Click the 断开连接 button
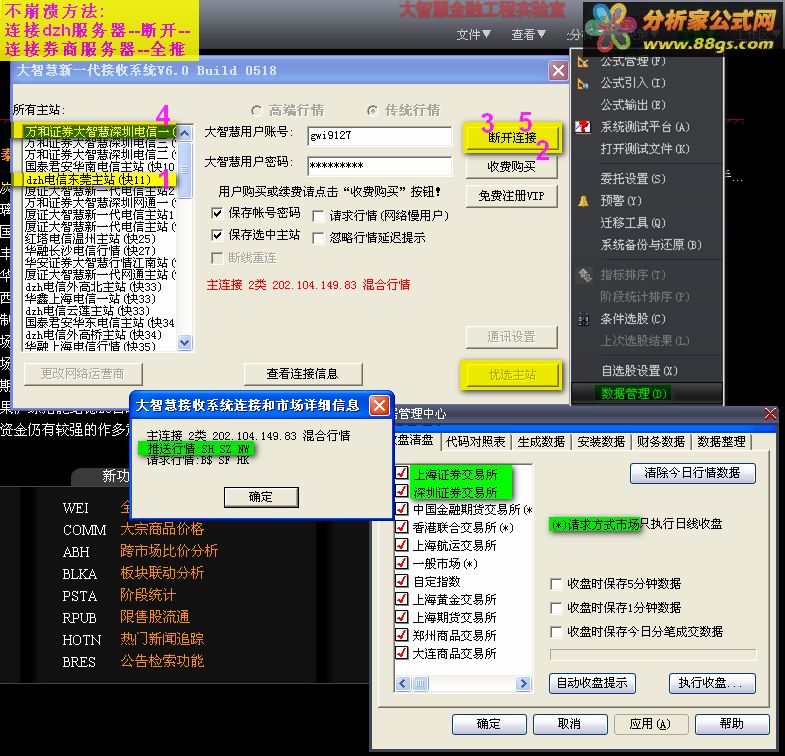 pyautogui.click(x=512, y=137)
